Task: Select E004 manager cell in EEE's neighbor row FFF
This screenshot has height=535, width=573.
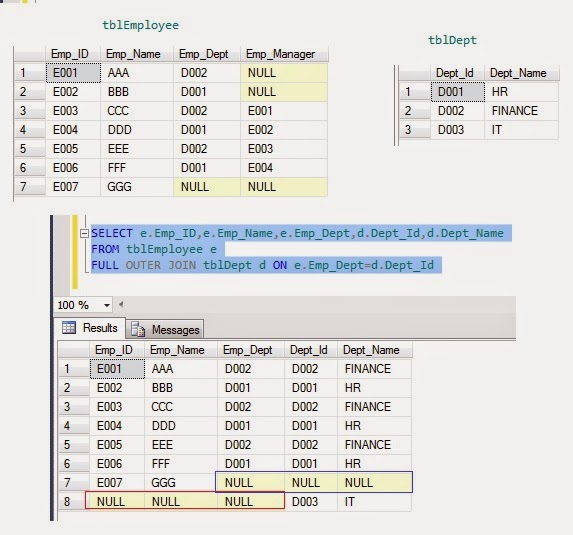Action: click(284, 168)
